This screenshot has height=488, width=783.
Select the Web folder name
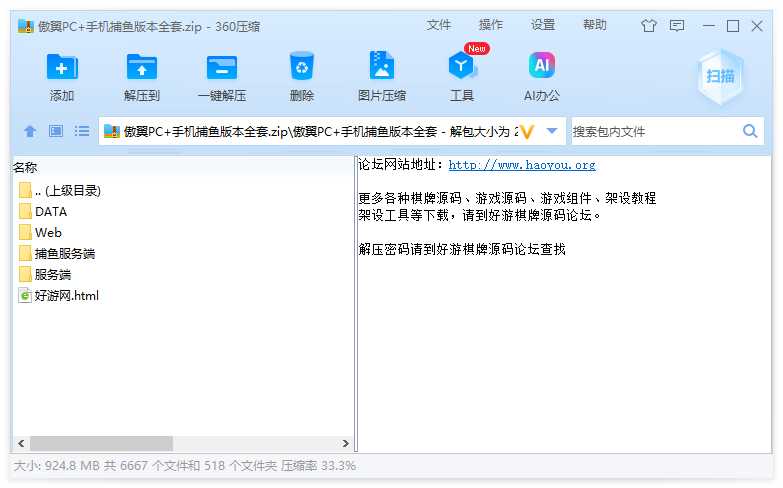[48, 233]
